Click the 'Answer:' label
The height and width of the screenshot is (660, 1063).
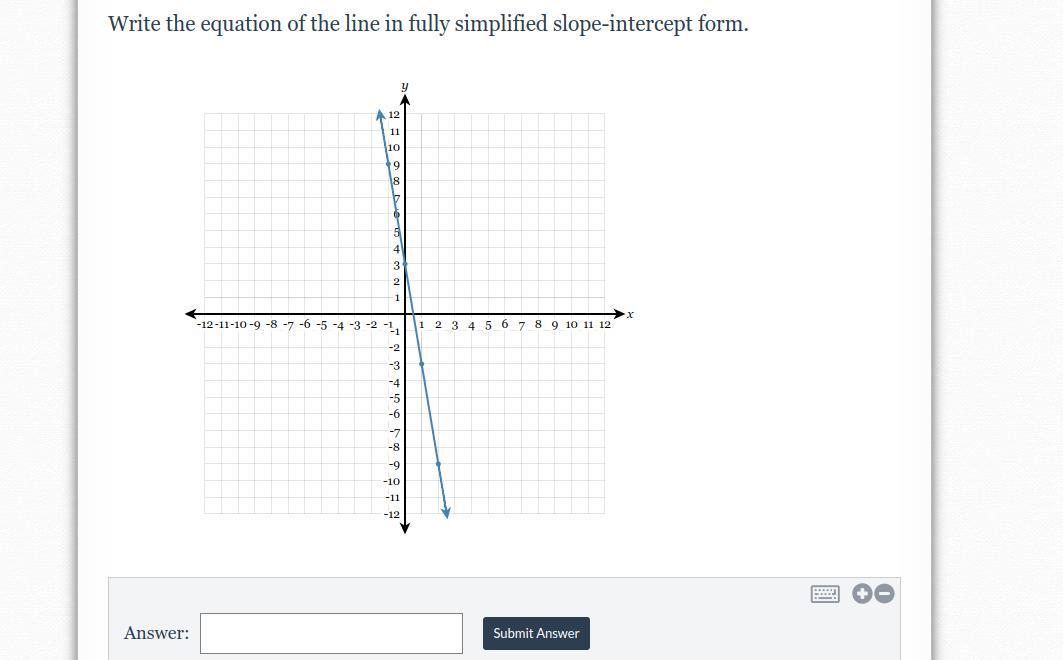(157, 633)
